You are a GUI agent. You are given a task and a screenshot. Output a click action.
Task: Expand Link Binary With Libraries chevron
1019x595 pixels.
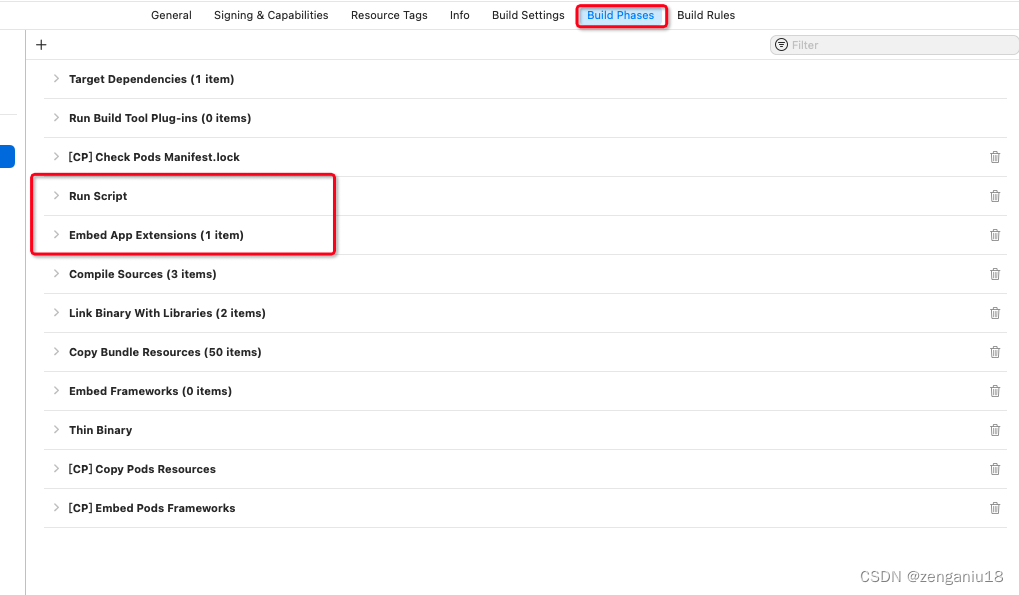(56, 312)
